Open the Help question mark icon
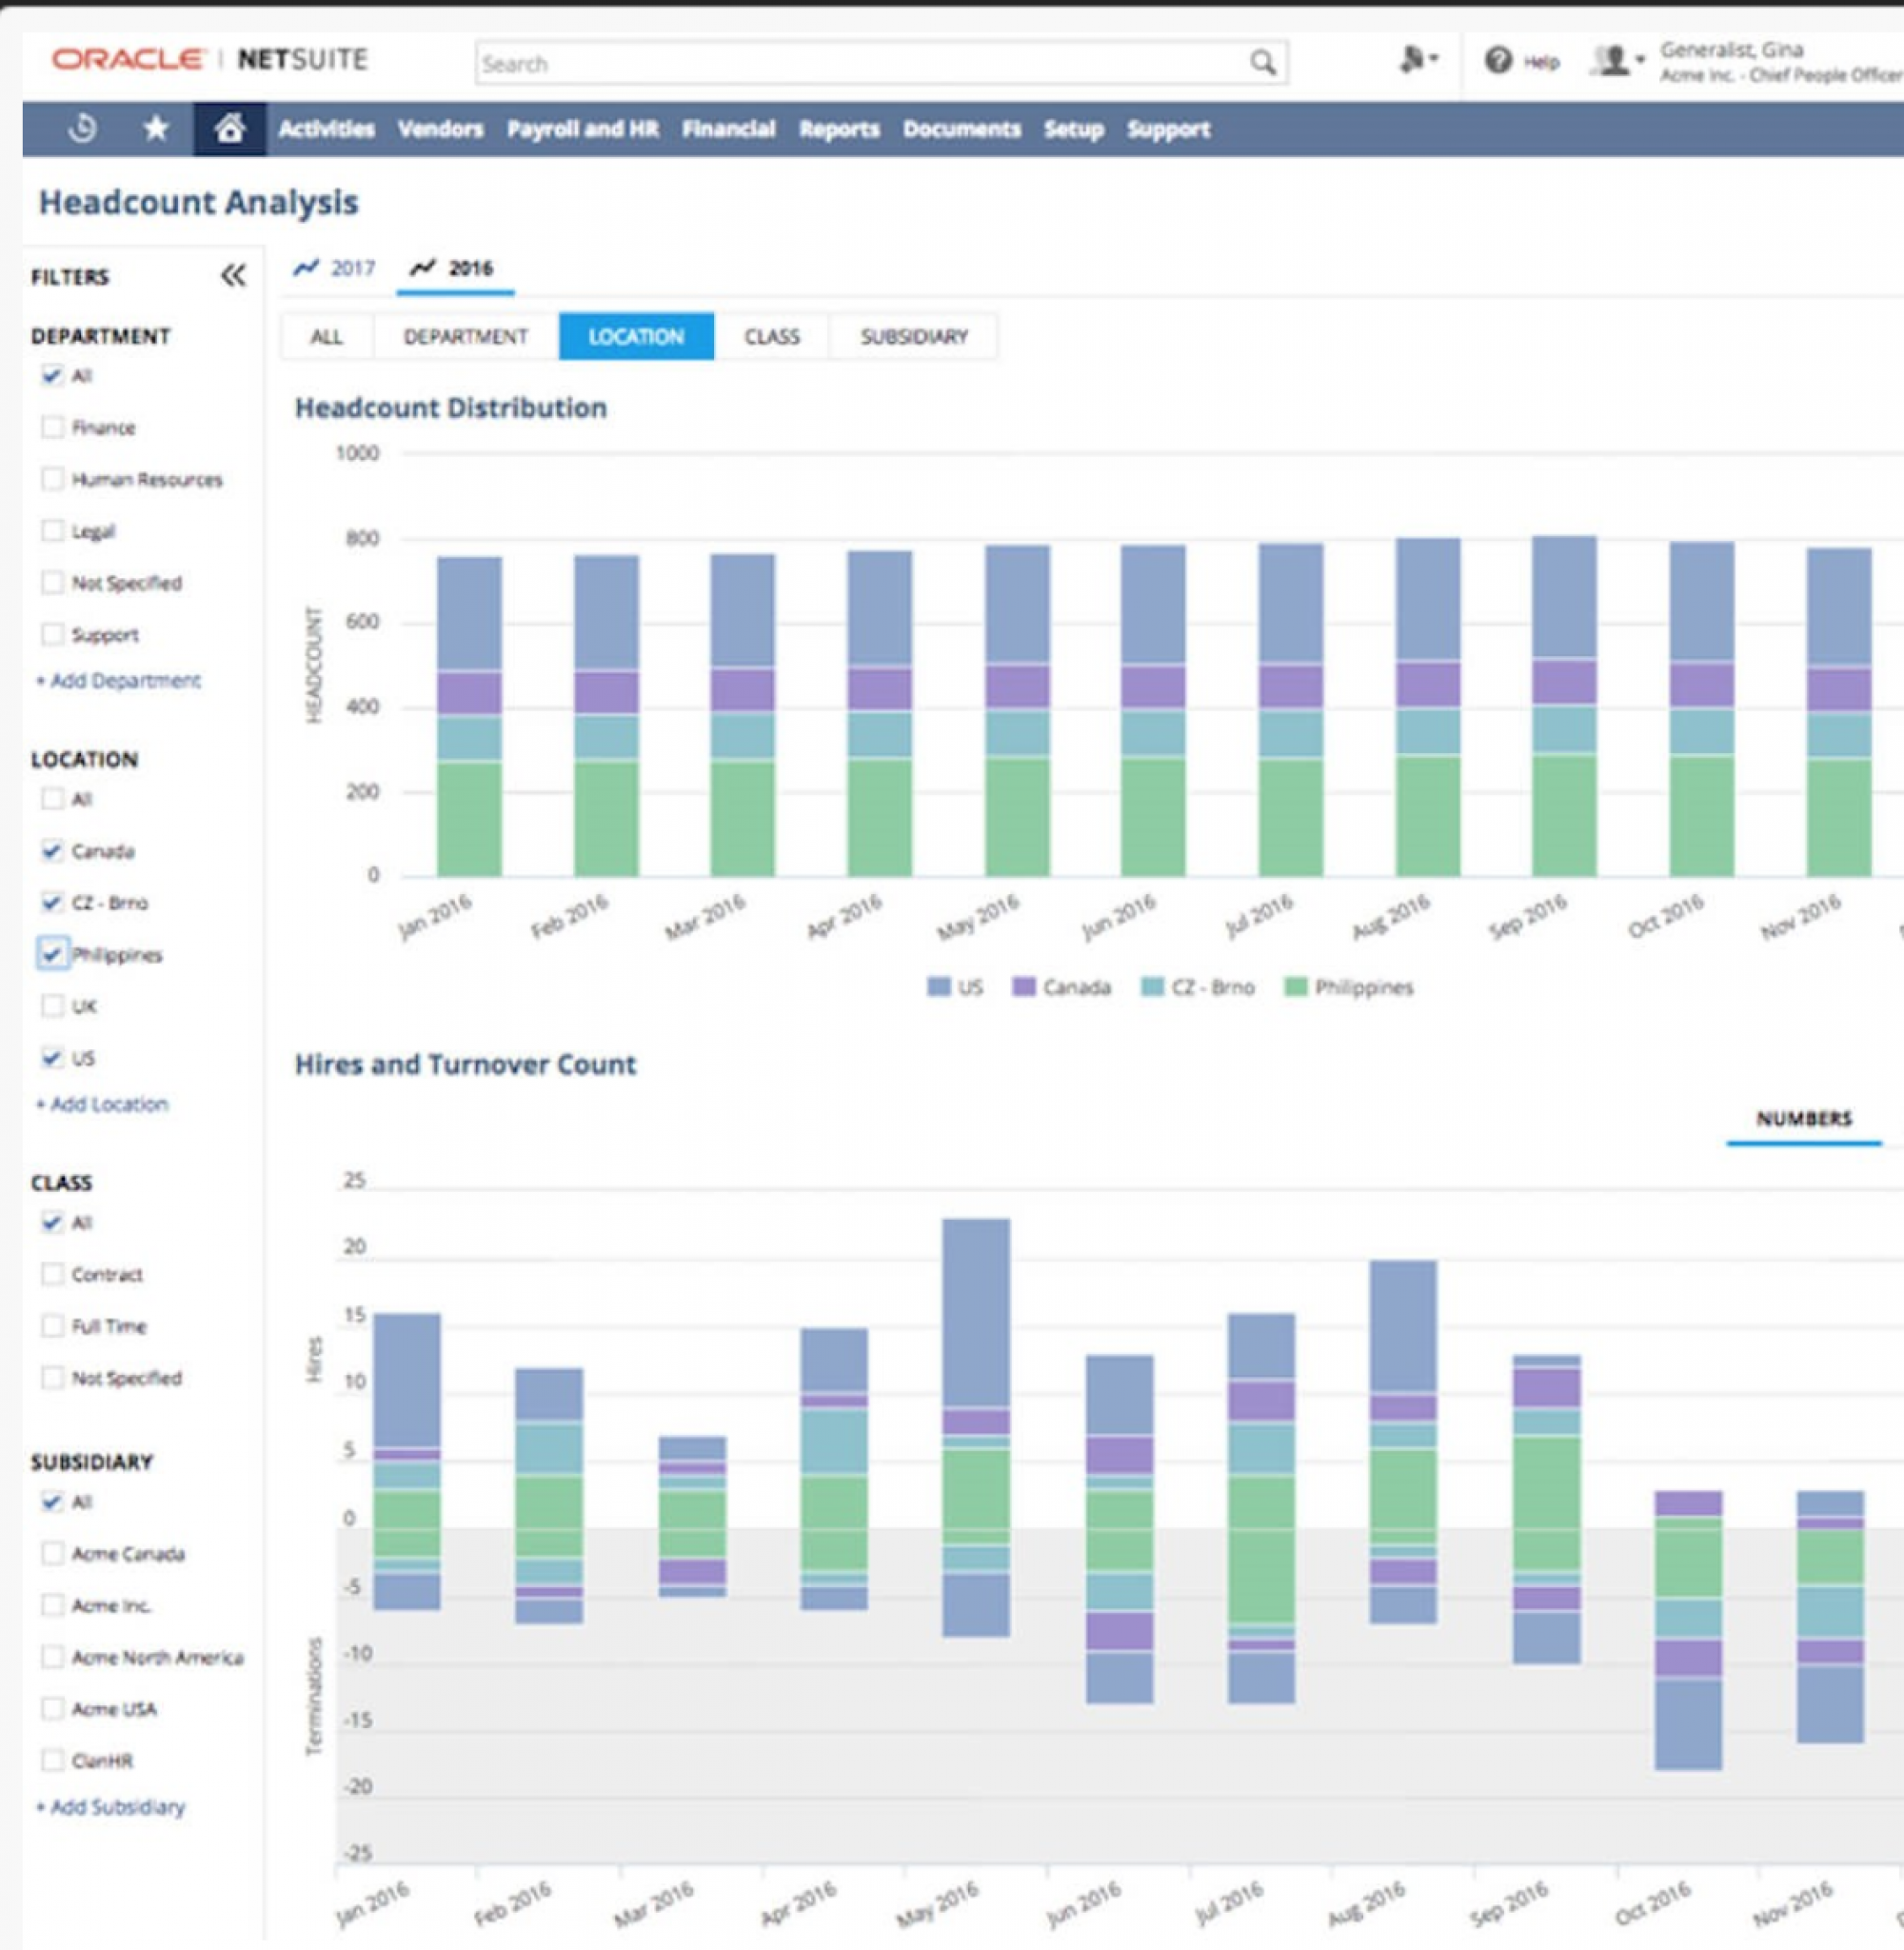1904x1950 pixels. (x=1498, y=61)
